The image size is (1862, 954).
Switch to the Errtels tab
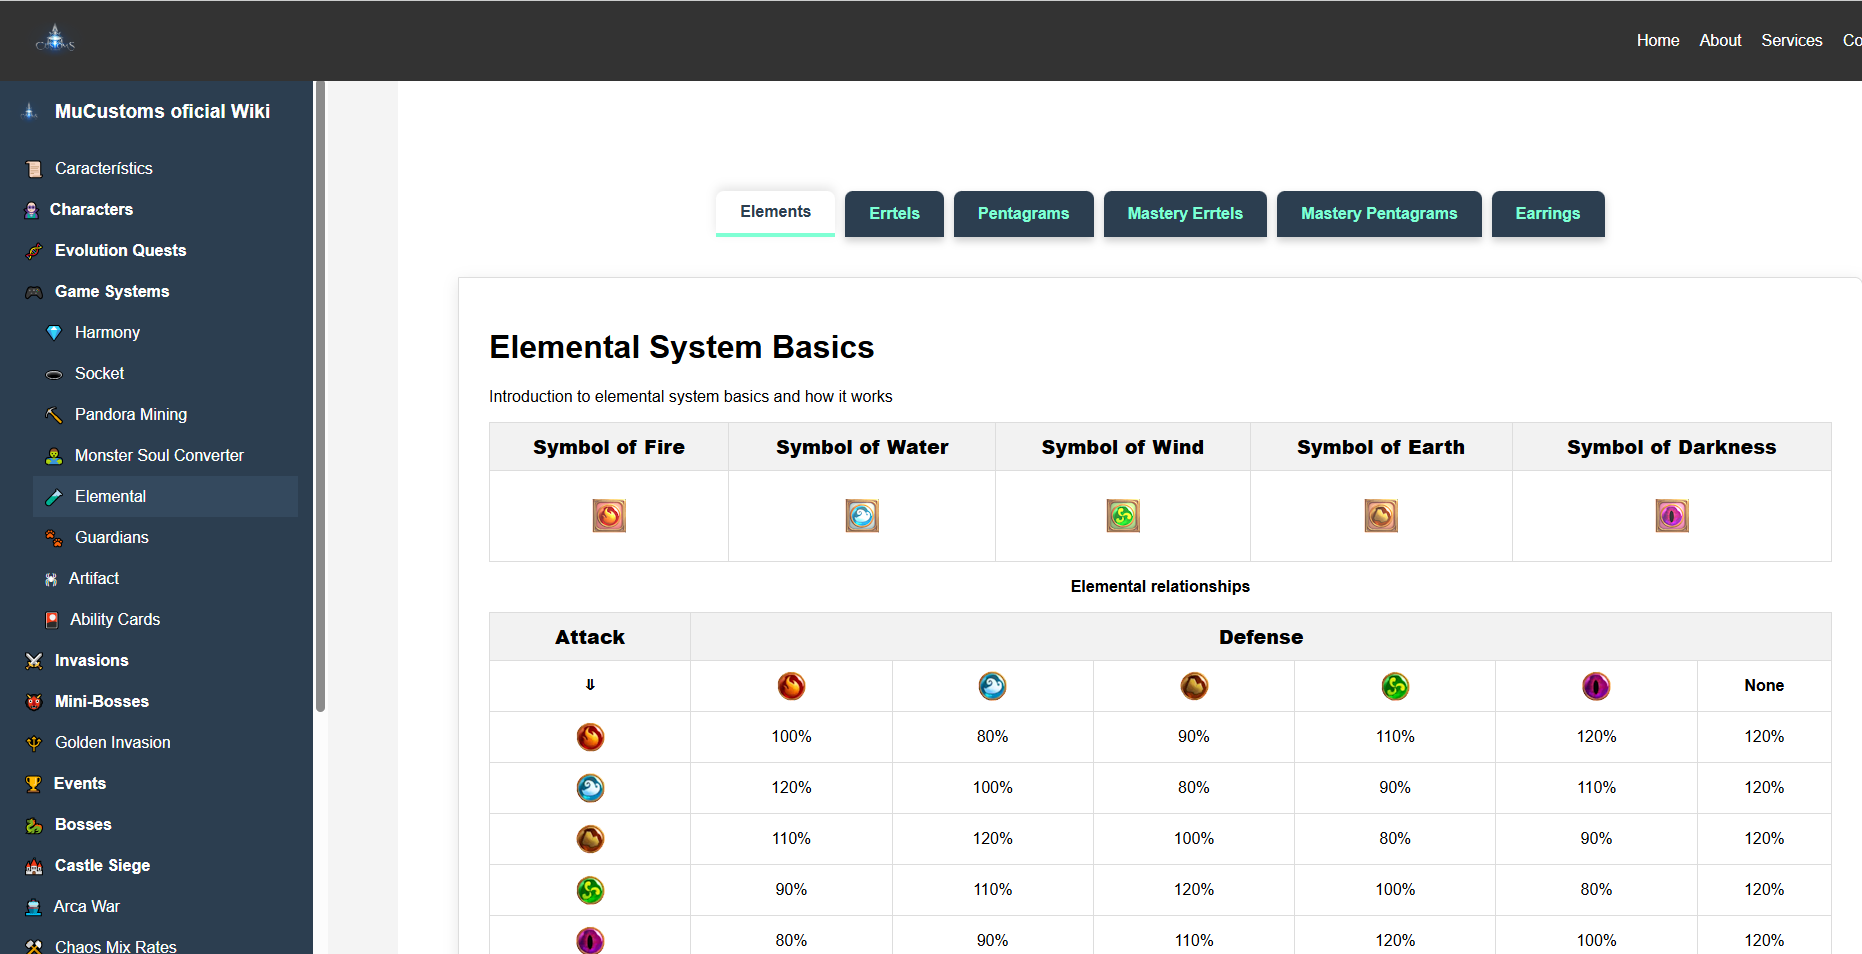[x=894, y=214]
